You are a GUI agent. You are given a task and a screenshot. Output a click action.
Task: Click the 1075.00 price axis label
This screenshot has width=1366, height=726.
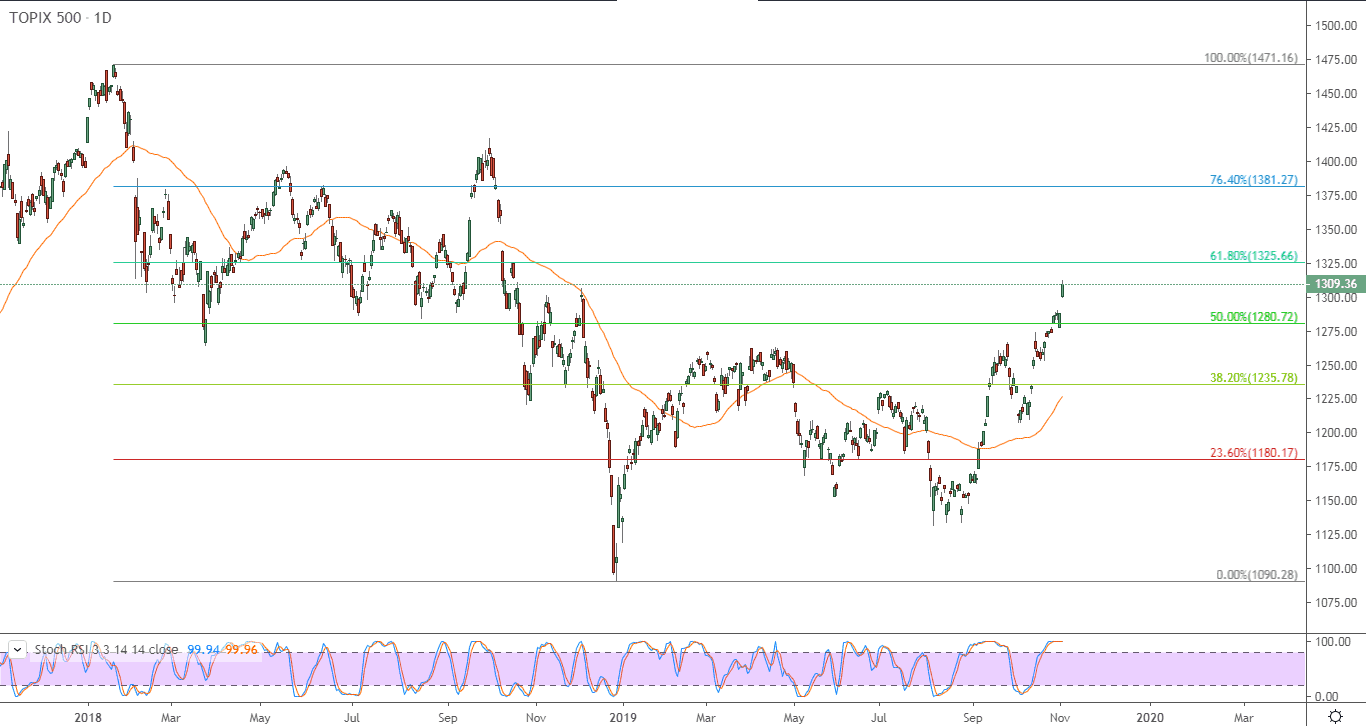(x=1337, y=602)
